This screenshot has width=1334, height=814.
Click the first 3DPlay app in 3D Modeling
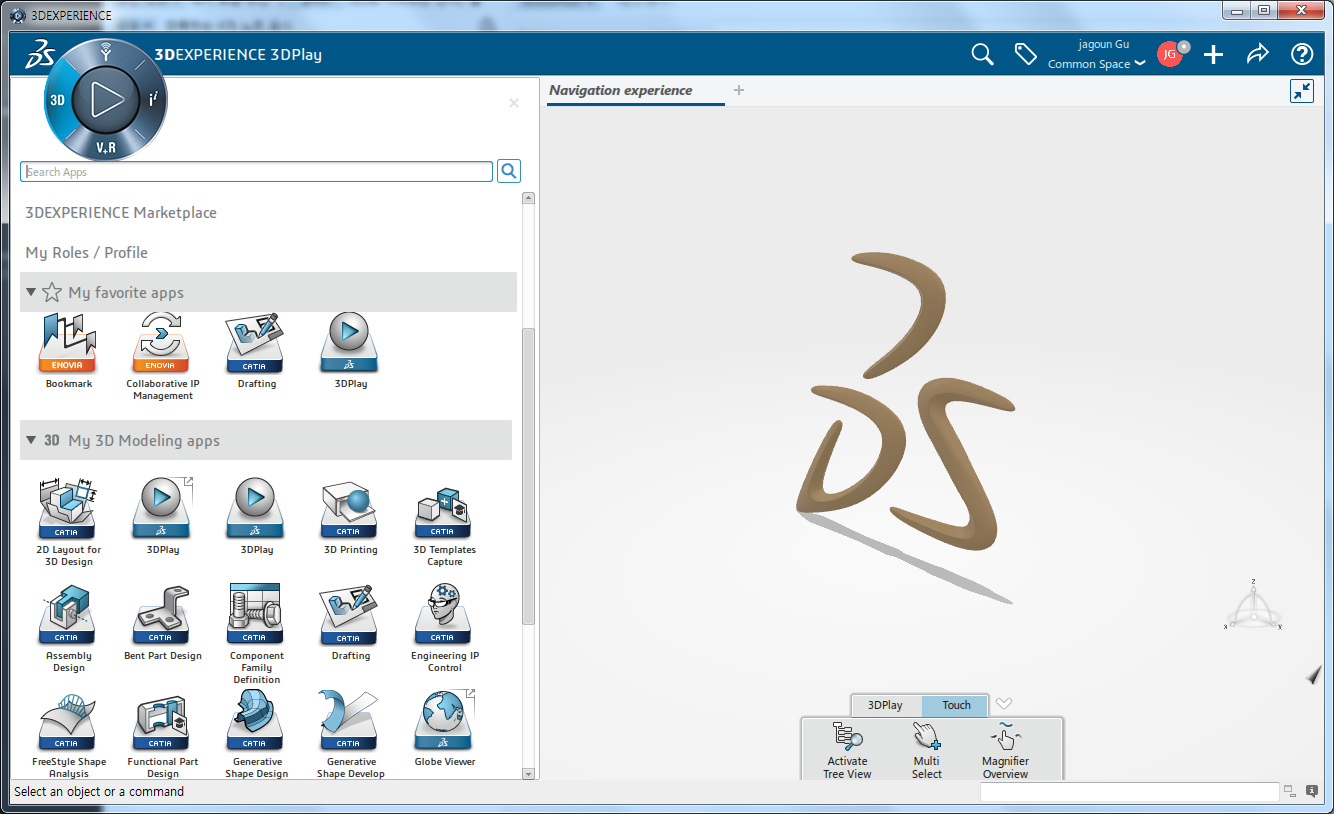pyautogui.click(x=162, y=516)
